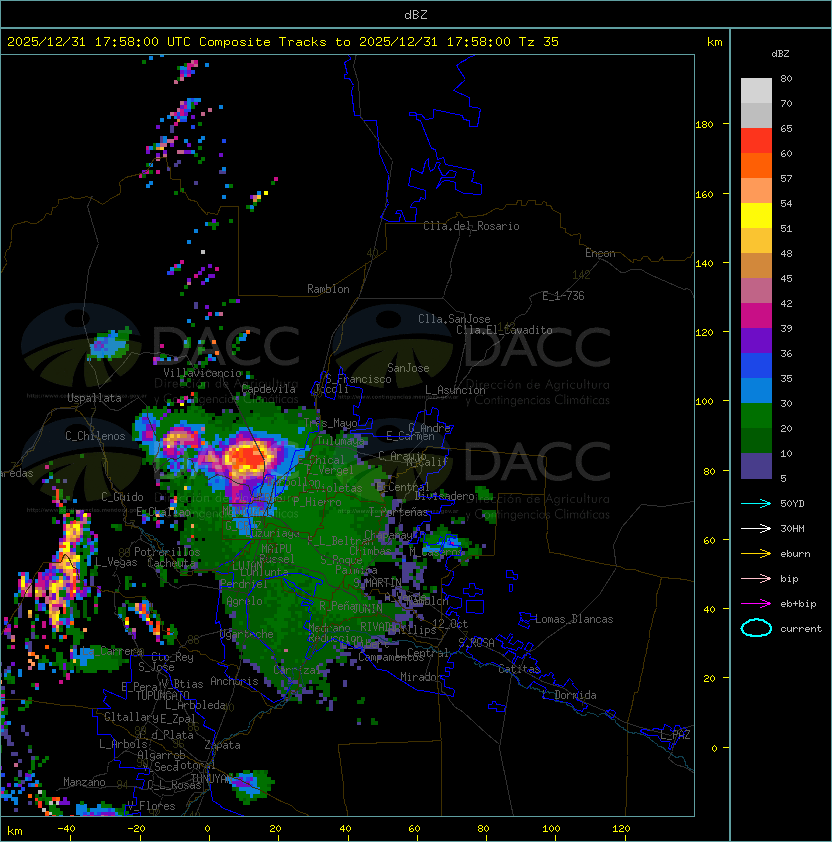
Task: Click the cyan 'current' ellipse legend symbol
Action: 756,628
